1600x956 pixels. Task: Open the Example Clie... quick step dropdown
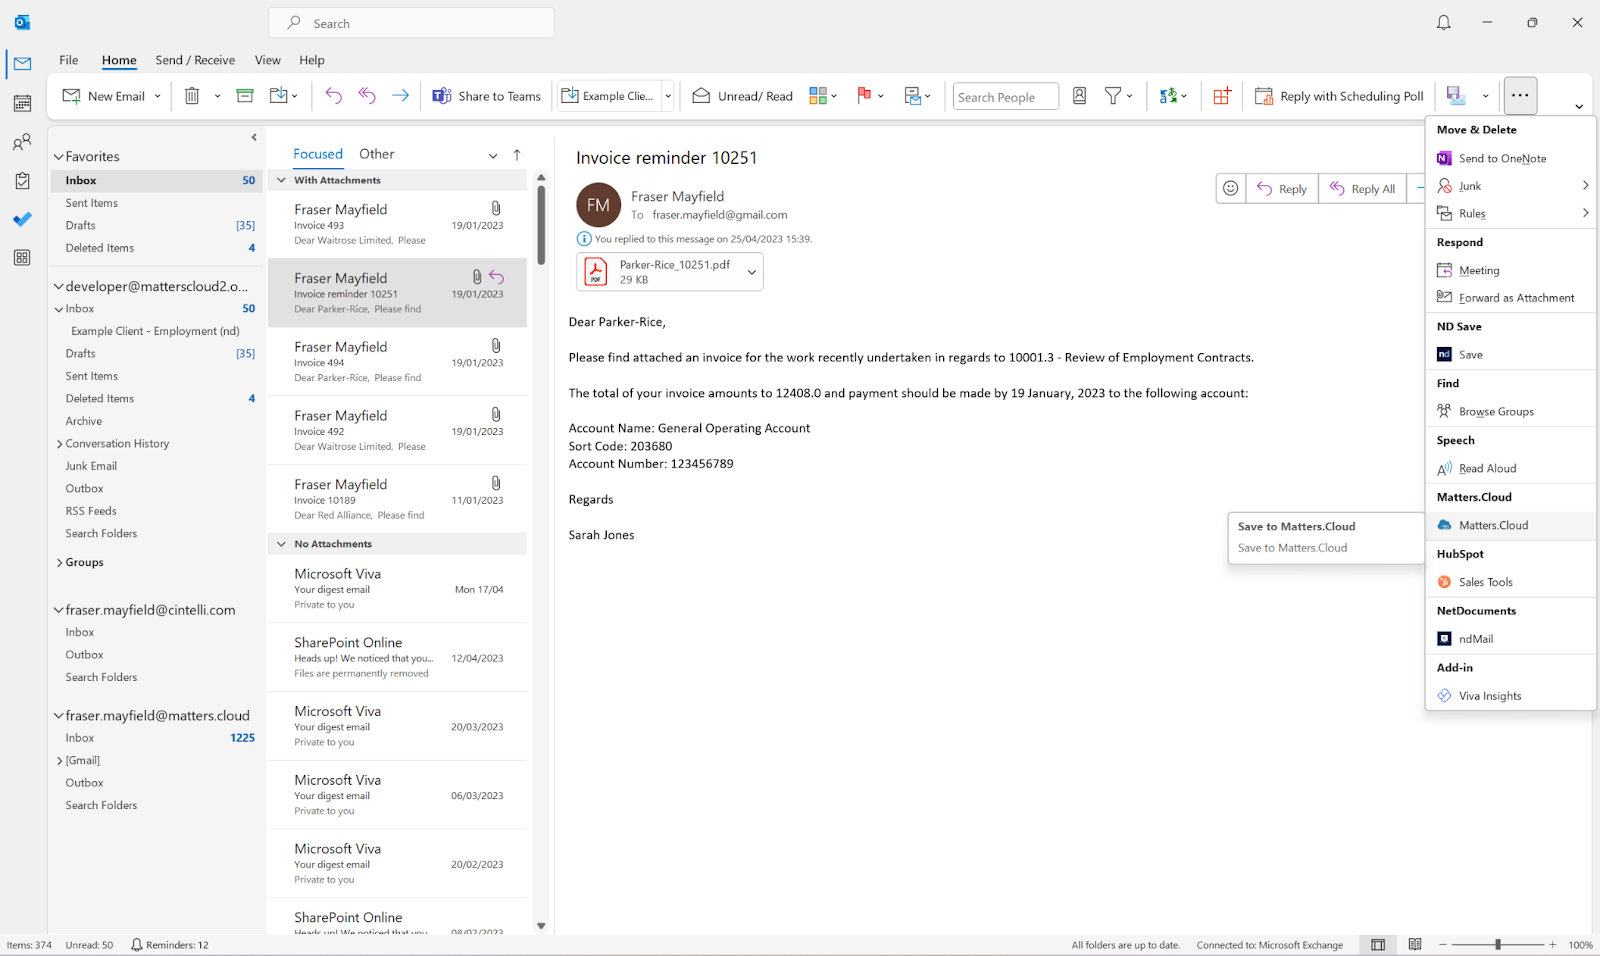pyautogui.click(x=668, y=96)
